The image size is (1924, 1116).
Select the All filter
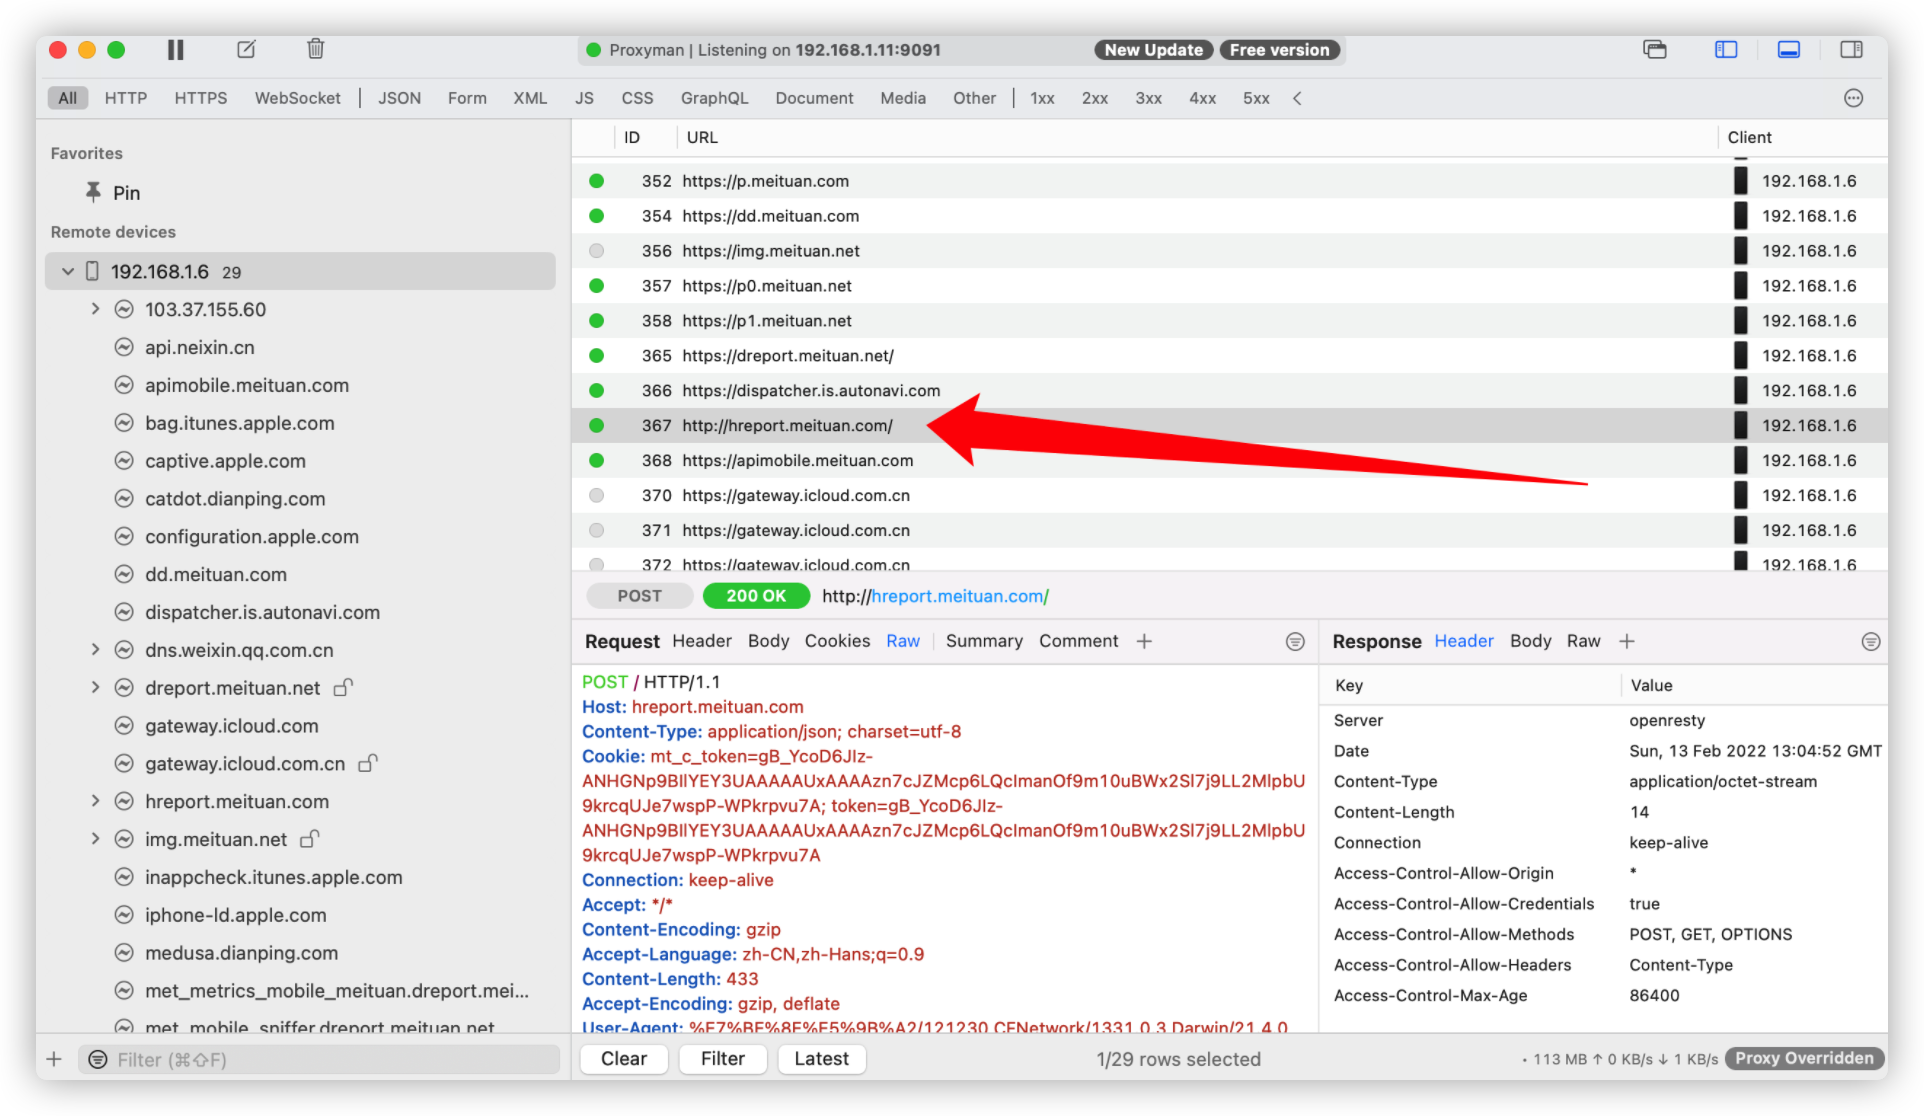coord(67,98)
